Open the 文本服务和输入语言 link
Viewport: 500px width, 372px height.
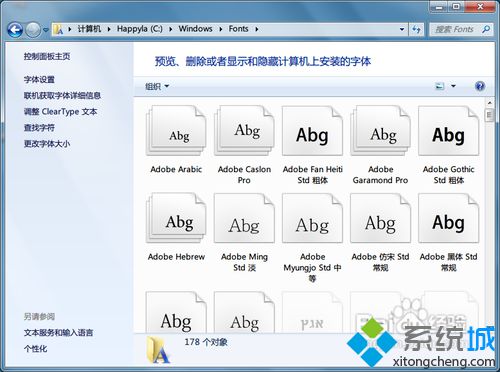[x=58, y=332]
